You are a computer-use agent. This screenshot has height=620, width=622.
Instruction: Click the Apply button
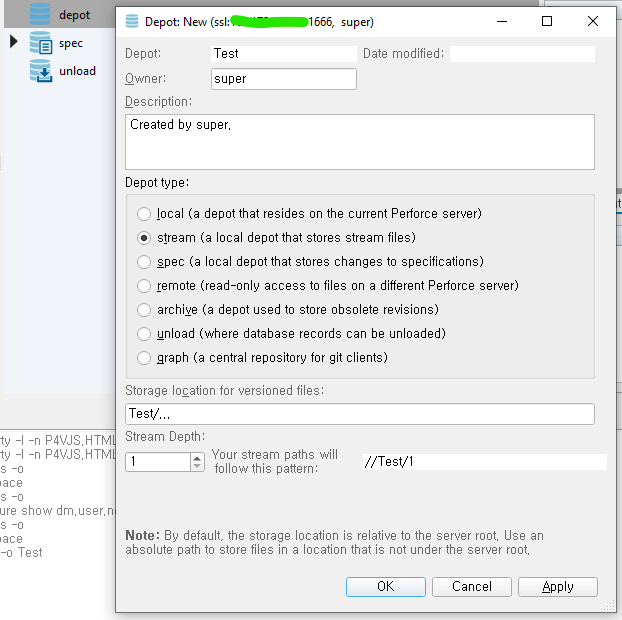558,586
